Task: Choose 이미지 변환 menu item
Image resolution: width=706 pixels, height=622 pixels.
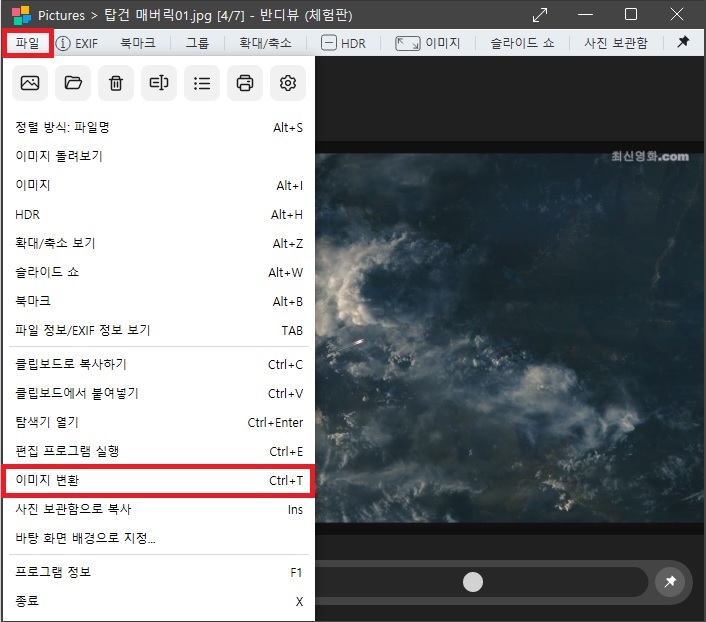Action: click(158, 481)
